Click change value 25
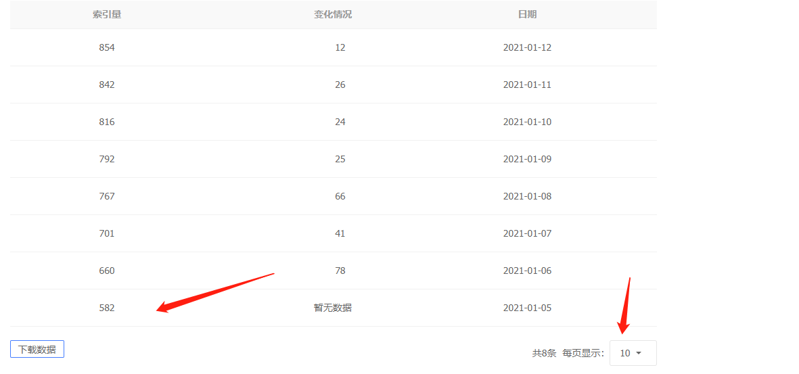This screenshot has height=374, width=799. coord(340,159)
